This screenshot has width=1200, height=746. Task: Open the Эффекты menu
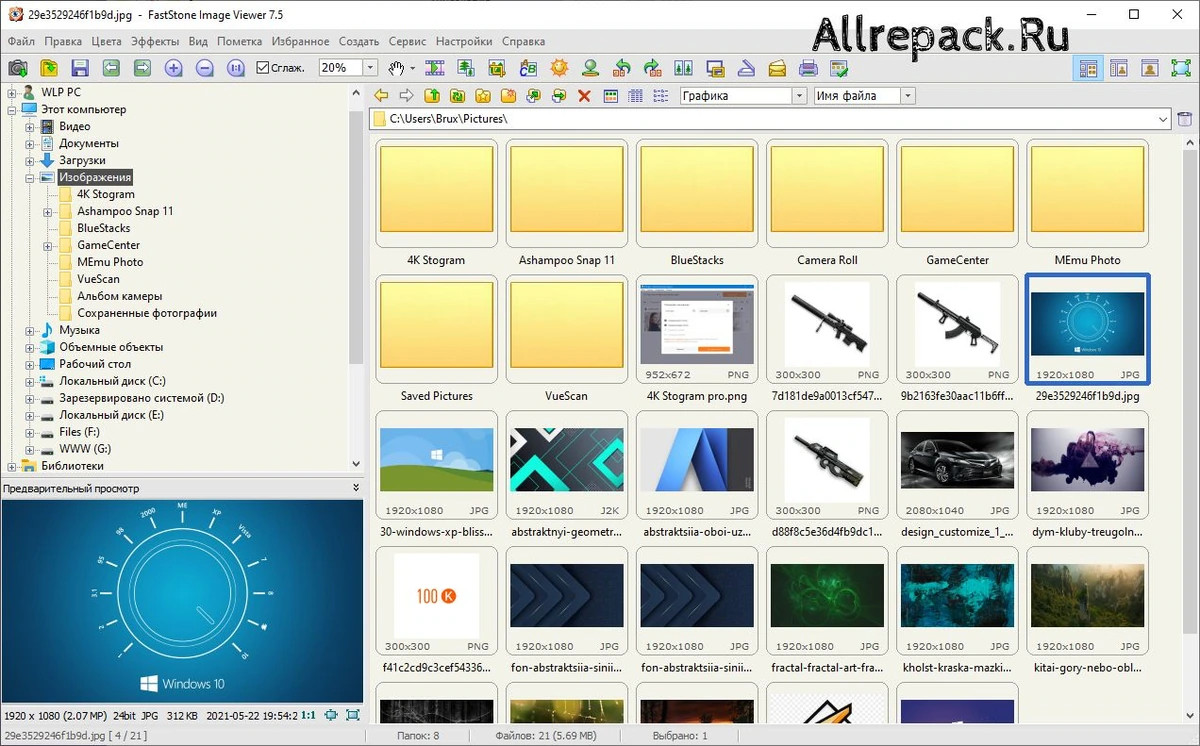pos(155,41)
